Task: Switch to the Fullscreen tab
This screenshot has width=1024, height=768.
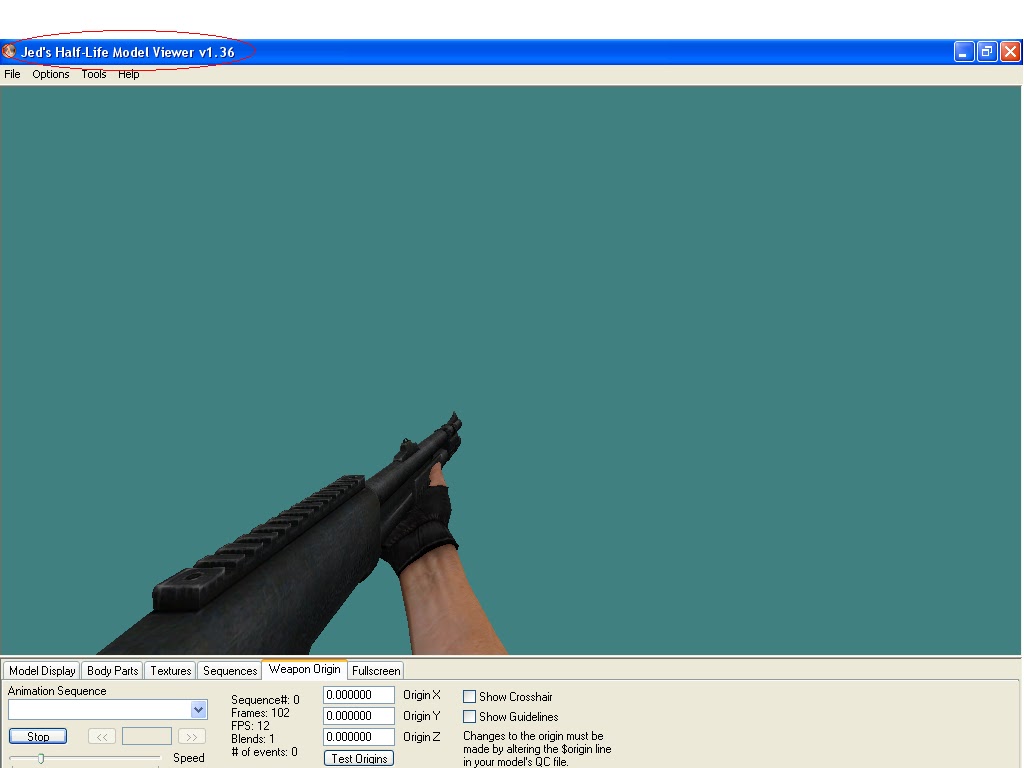Action: [x=376, y=671]
